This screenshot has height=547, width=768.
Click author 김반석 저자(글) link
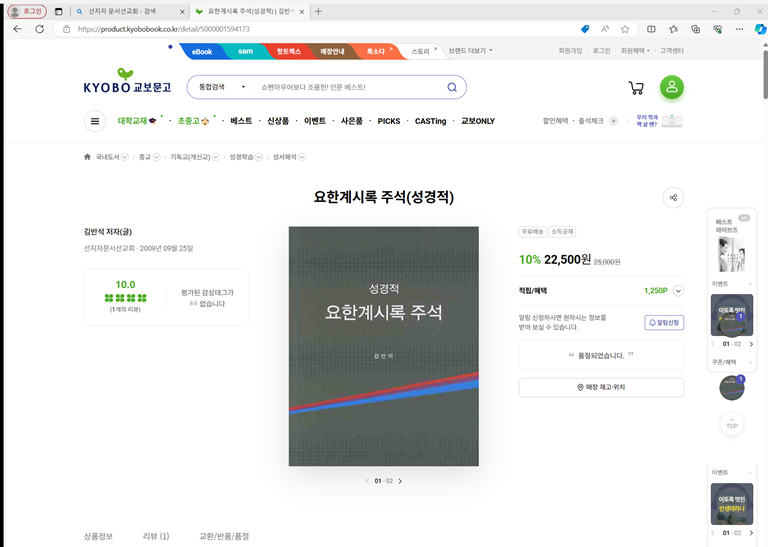[108, 232]
